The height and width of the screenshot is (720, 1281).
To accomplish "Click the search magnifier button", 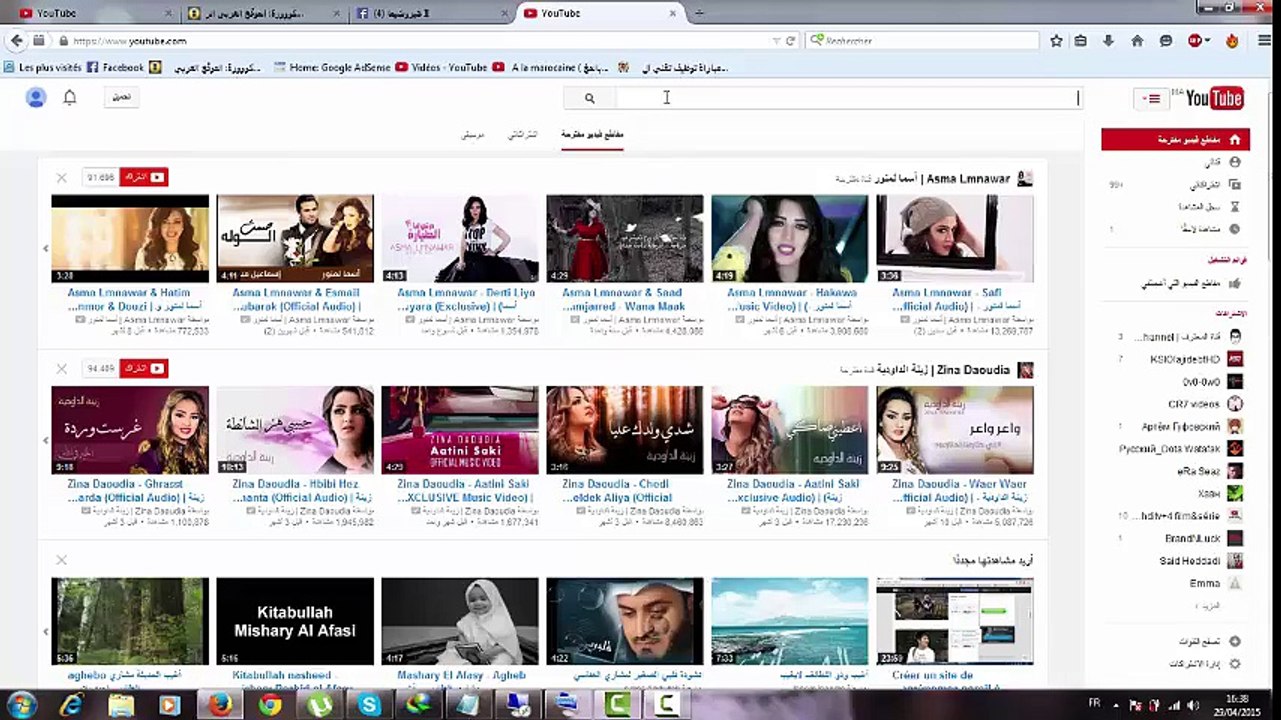I will [x=589, y=98].
